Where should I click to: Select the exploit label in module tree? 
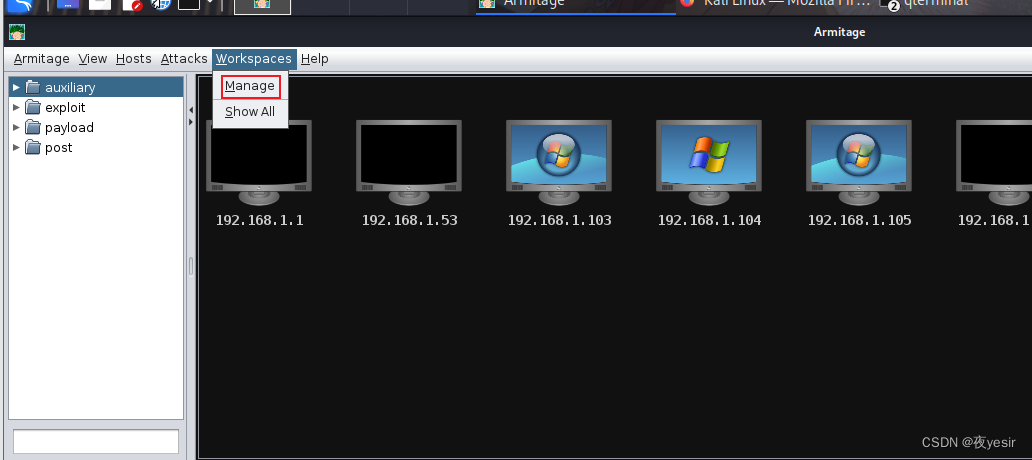65,107
